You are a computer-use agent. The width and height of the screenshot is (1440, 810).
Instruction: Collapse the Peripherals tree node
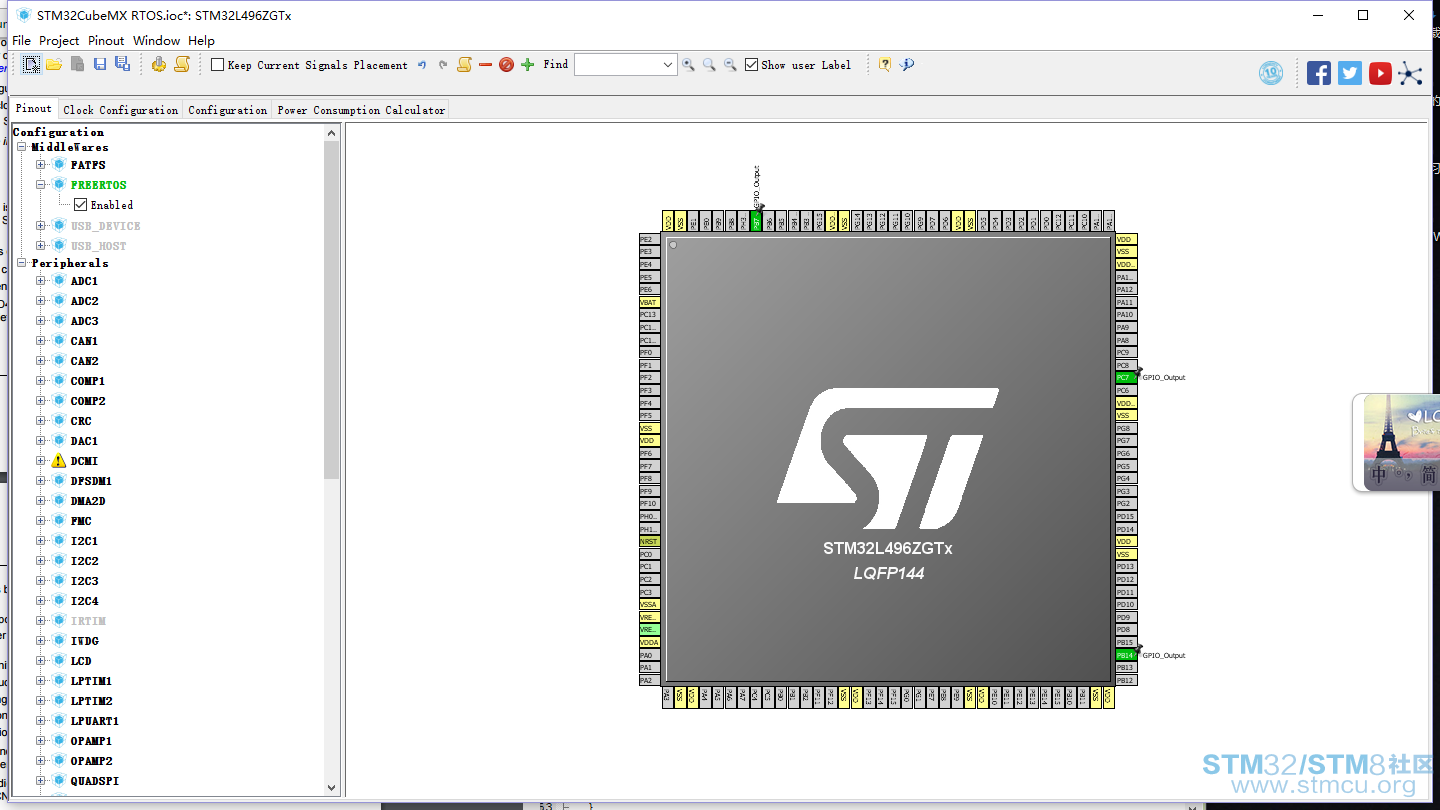22,263
